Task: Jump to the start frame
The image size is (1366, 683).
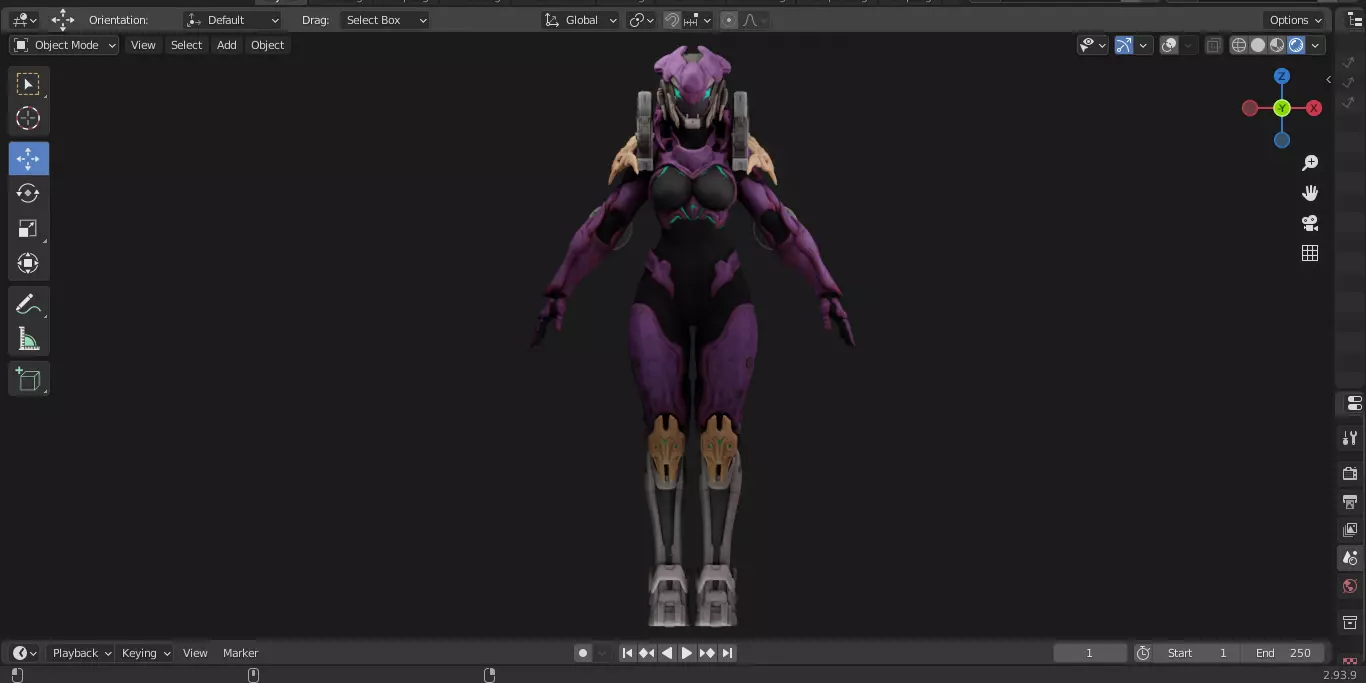Action: click(x=627, y=653)
